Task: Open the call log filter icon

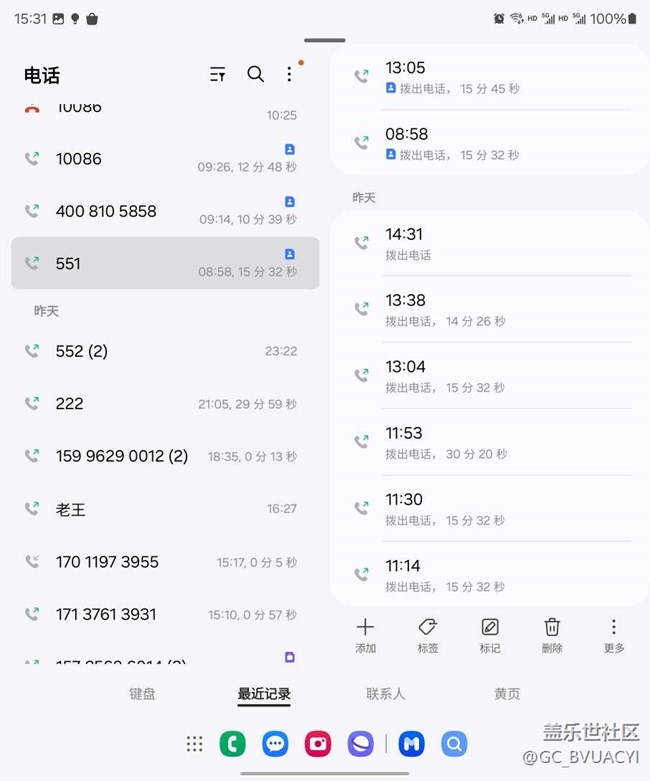Action: click(217, 74)
